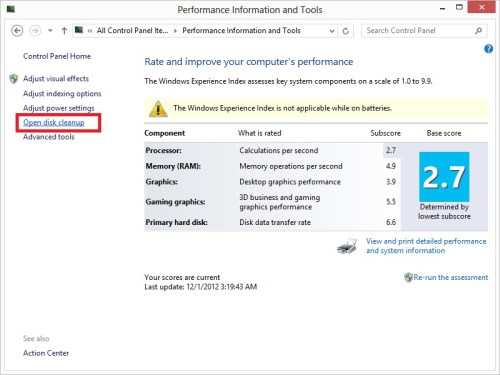Click Re-run the assessment
This screenshot has height=375, width=500.
pos(451,277)
